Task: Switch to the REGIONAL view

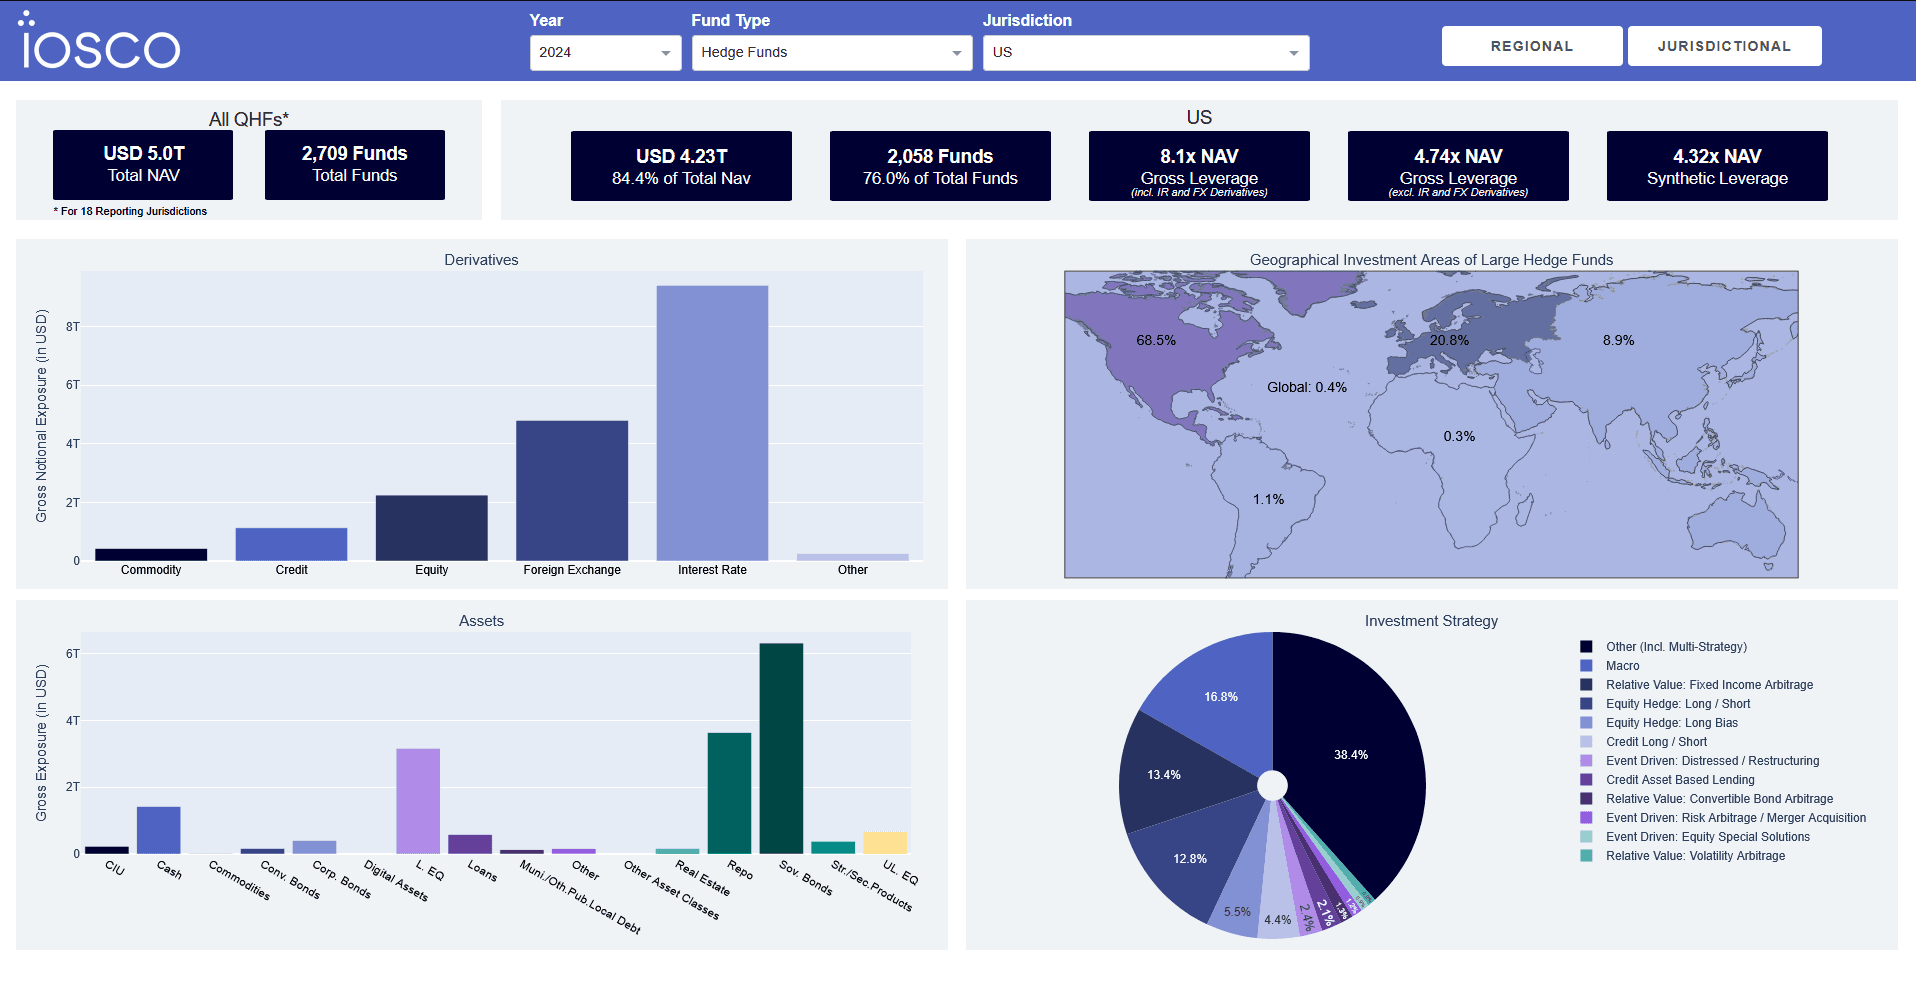Action: pyautogui.click(x=1531, y=46)
